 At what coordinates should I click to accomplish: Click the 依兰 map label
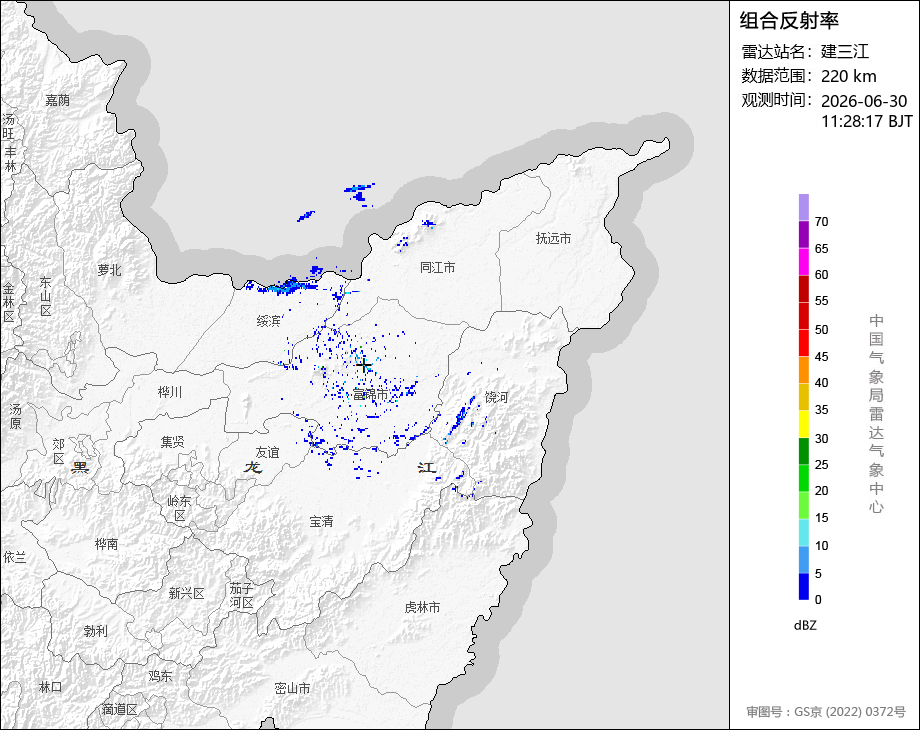[x=15, y=557]
